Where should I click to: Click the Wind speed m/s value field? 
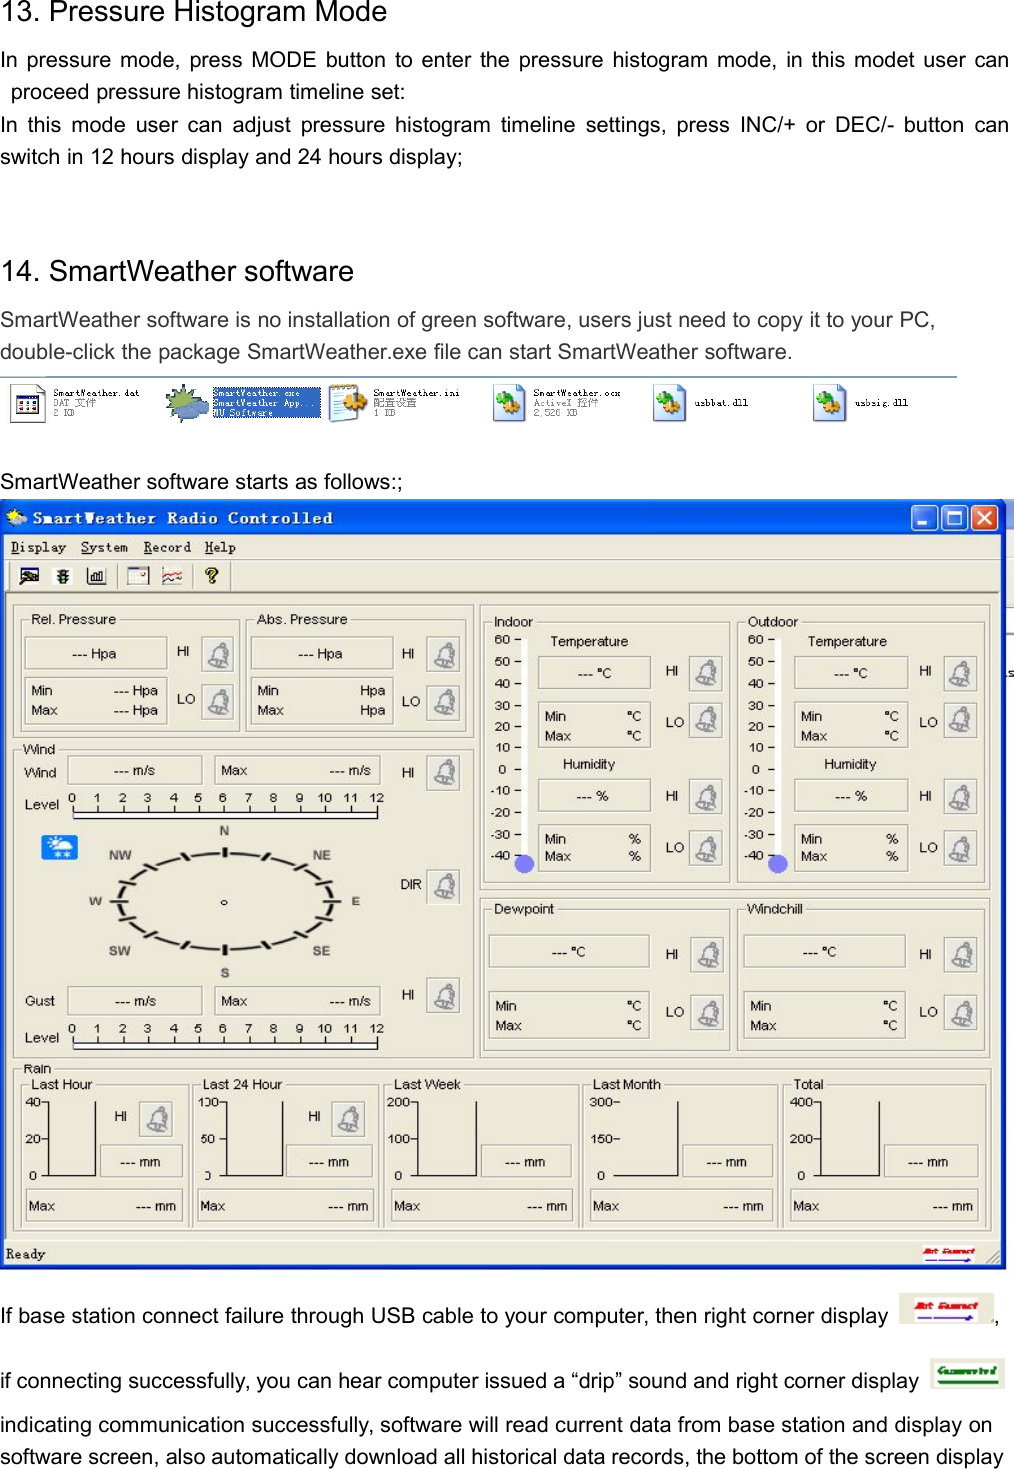coord(135,770)
